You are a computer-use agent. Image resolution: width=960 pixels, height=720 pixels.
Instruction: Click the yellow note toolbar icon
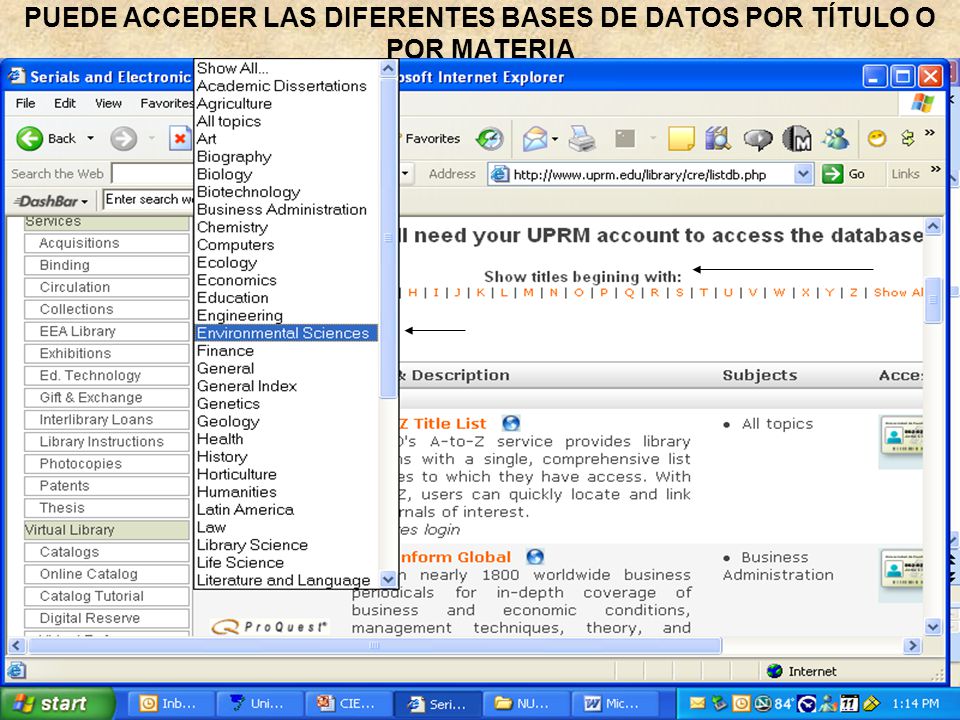681,139
